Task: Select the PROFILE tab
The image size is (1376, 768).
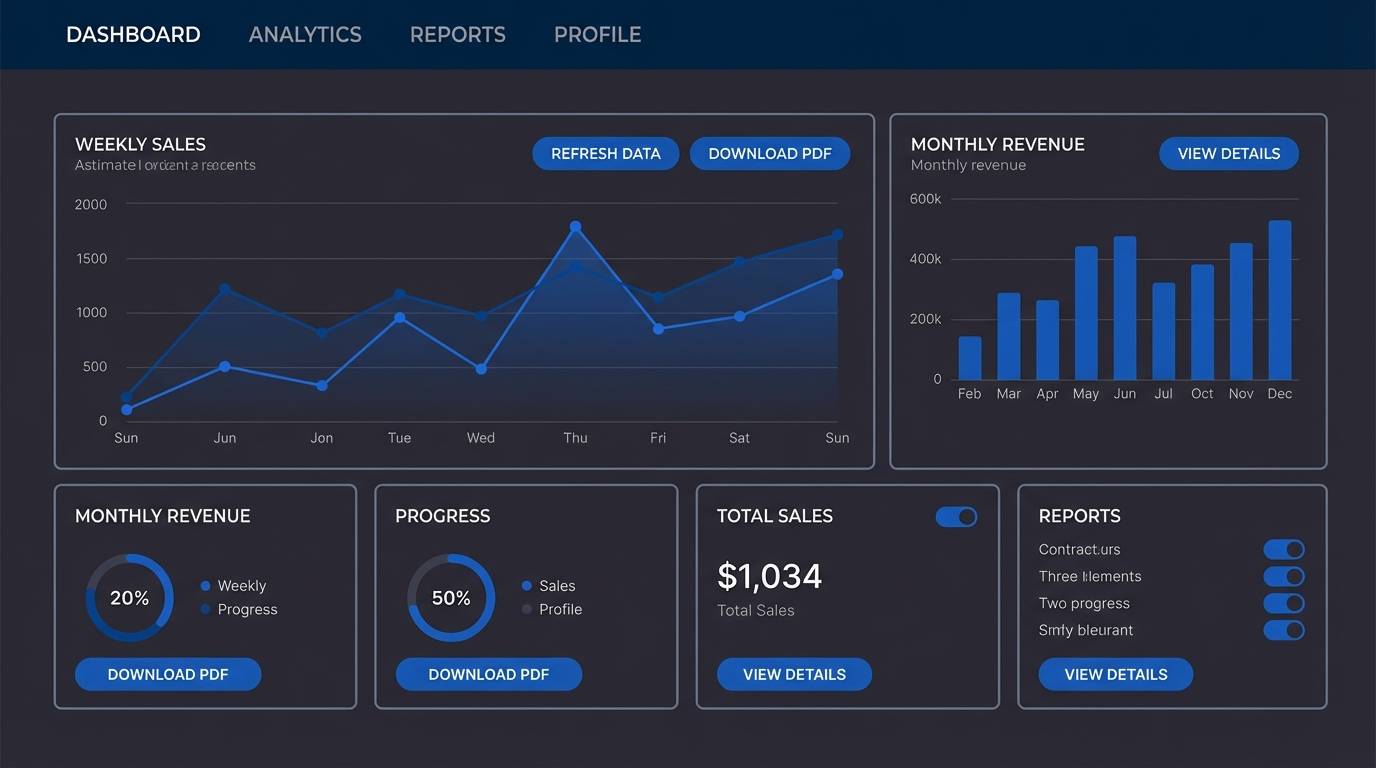Action: click(x=597, y=33)
